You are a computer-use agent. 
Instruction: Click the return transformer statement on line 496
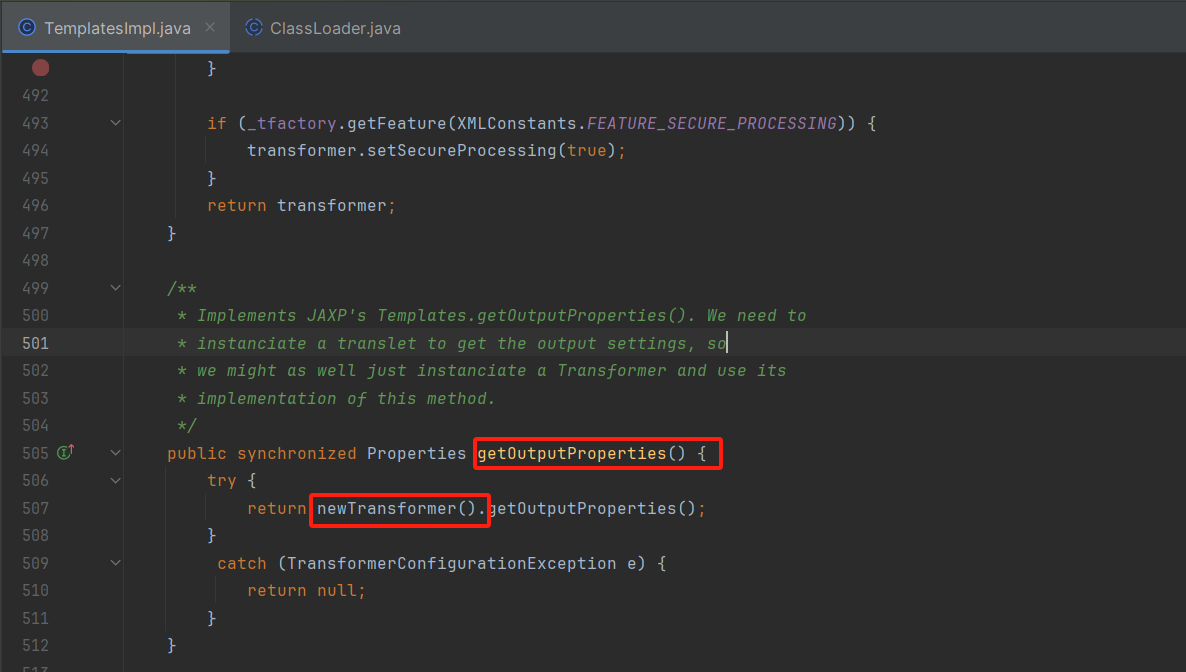coord(290,204)
